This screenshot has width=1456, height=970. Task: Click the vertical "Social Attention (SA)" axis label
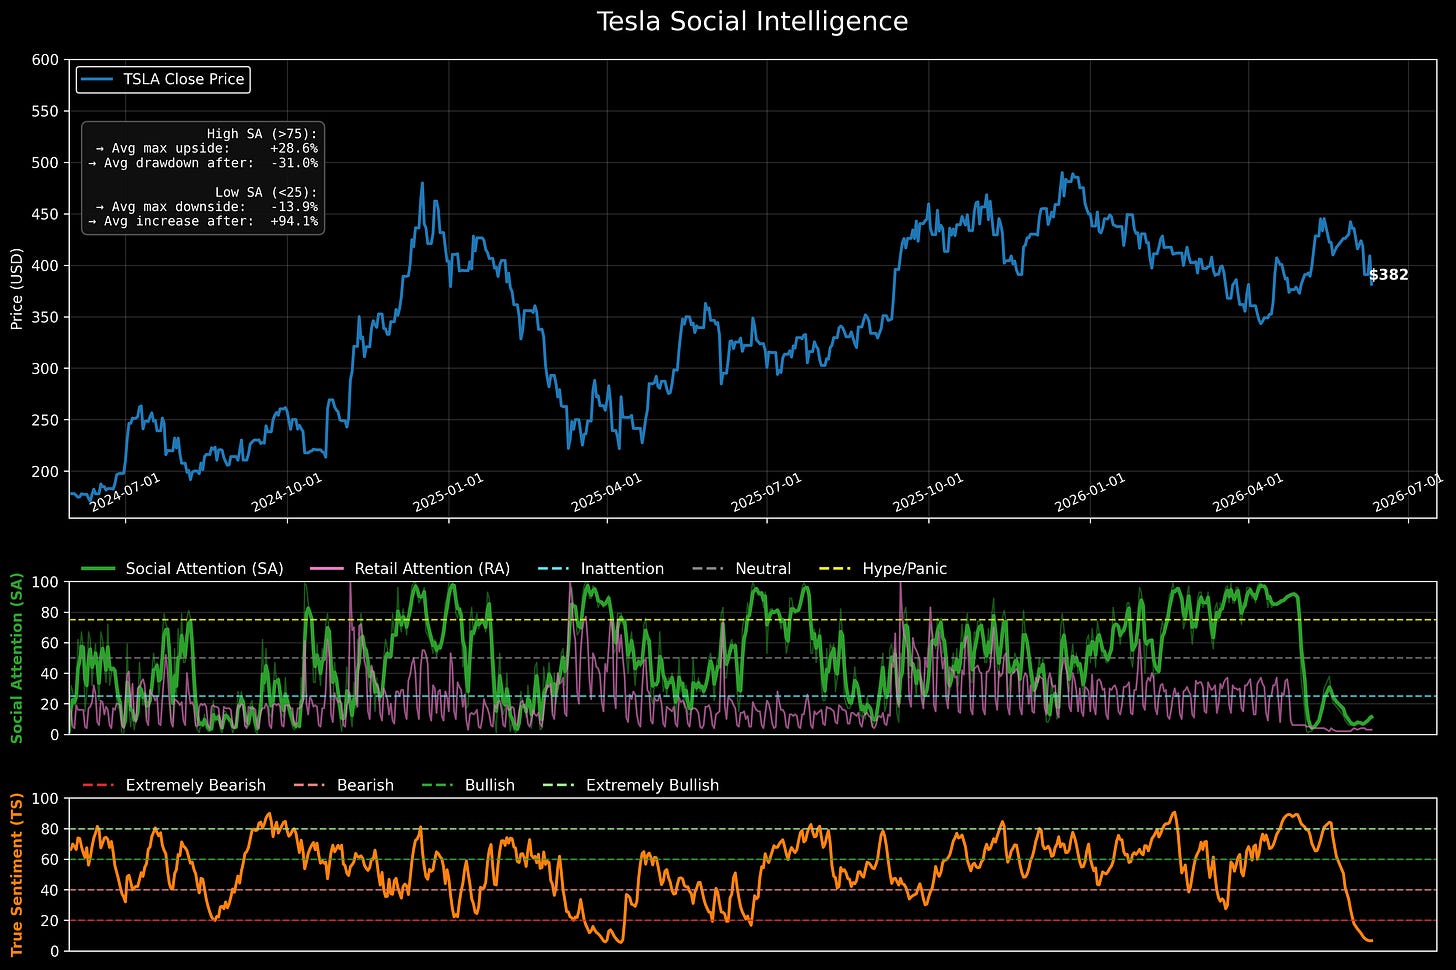(x=16, y=658)
